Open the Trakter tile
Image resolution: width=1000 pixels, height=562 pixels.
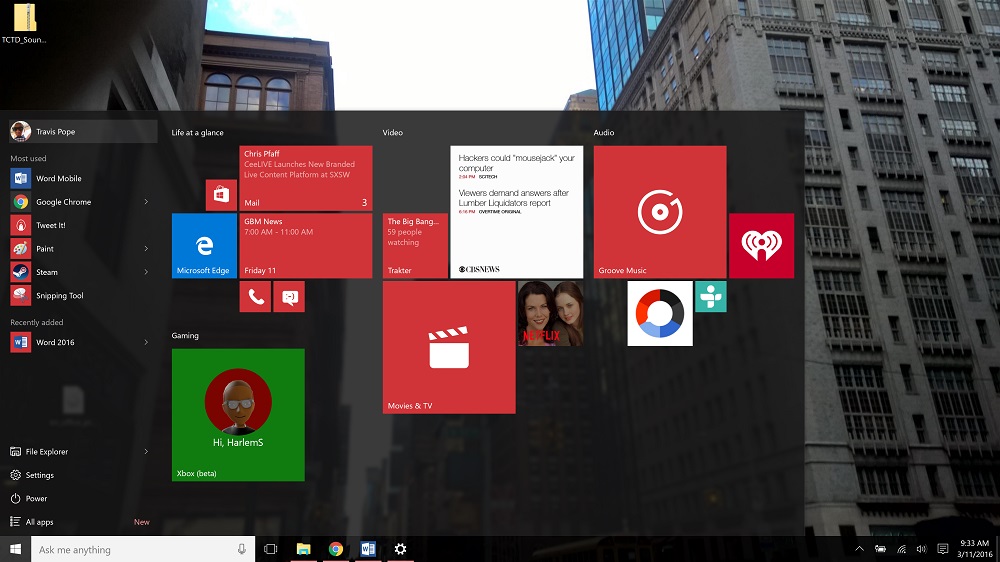415,246
